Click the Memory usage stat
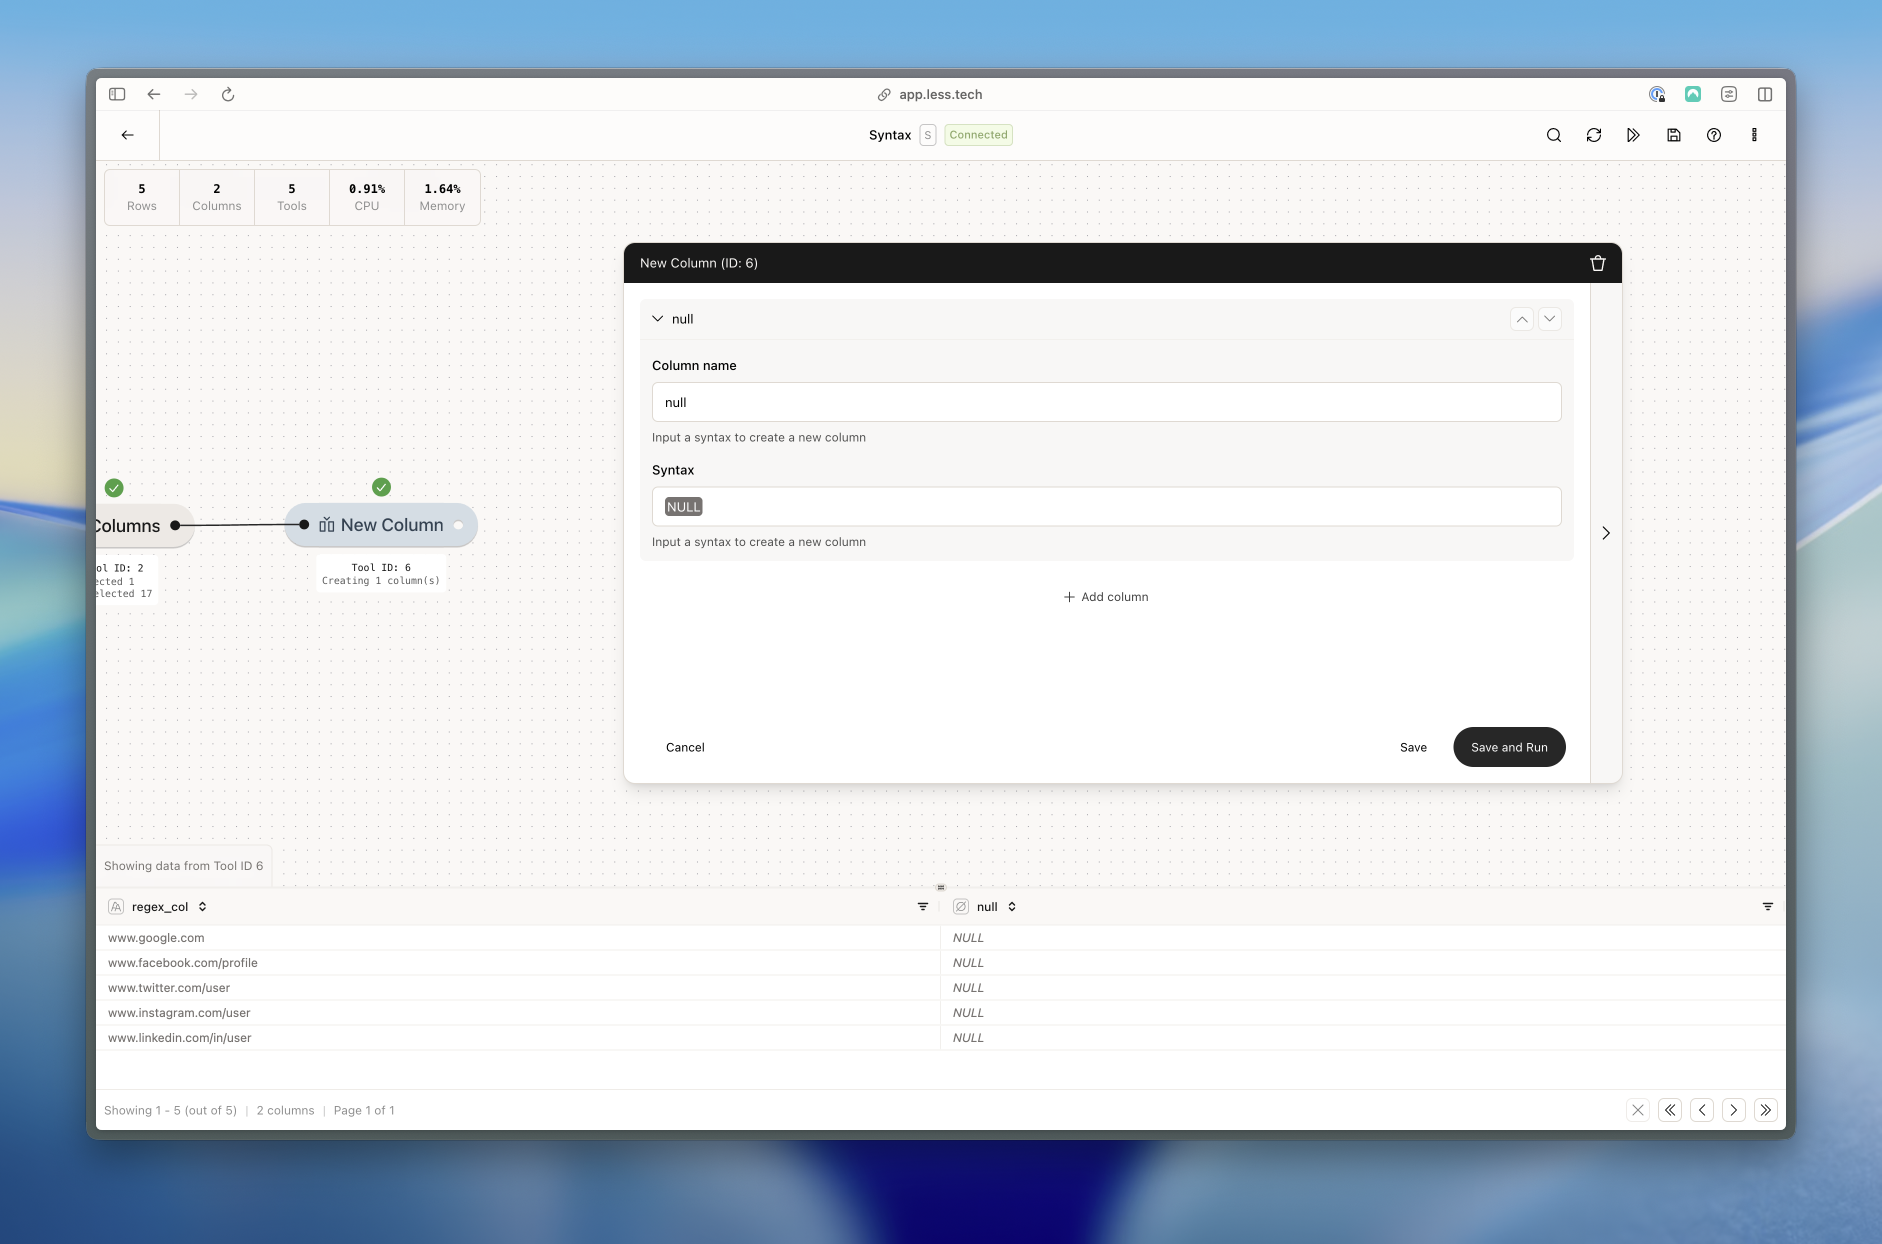1882x1244 pixels. [x=442, y=197]
